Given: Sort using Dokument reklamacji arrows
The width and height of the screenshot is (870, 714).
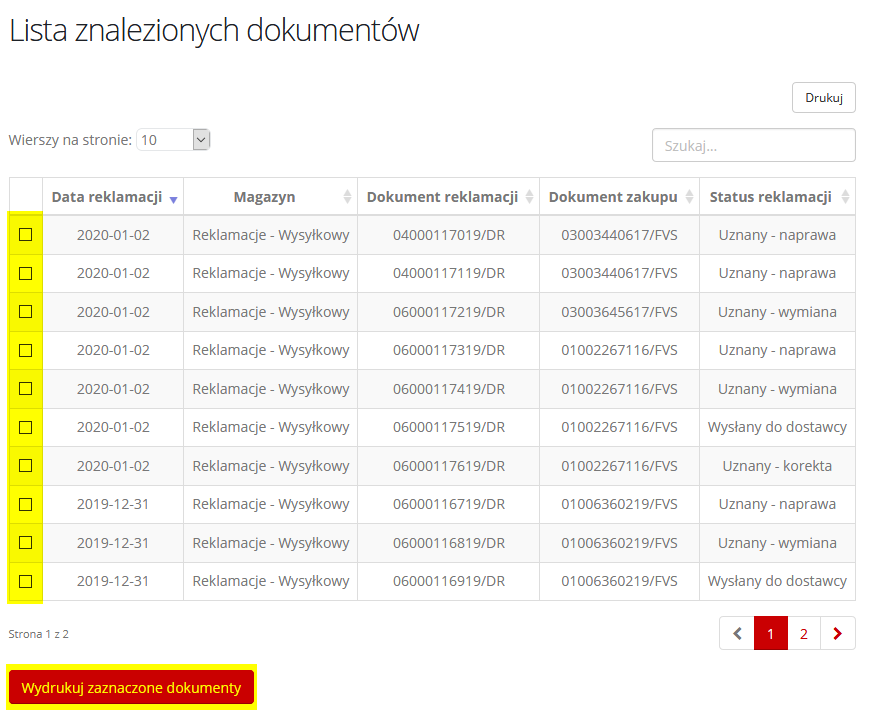Looking at the screenshot, I should tap(529, 196).
